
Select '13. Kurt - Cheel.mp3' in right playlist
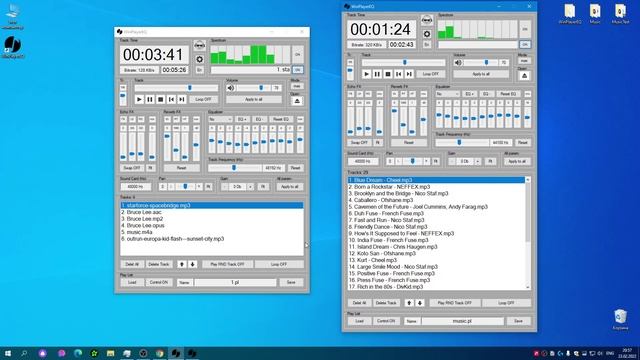(436, 260)
